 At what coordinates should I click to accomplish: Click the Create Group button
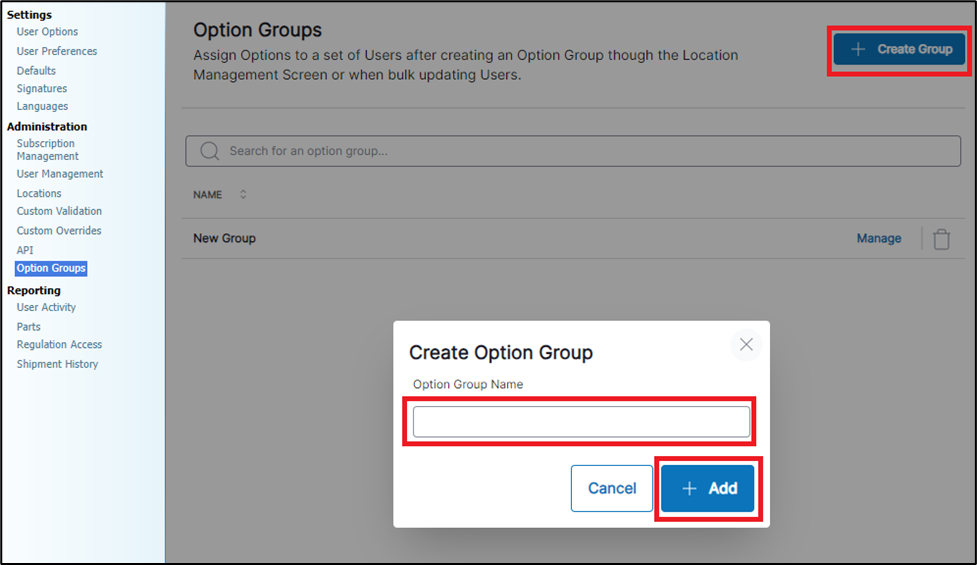899,49
